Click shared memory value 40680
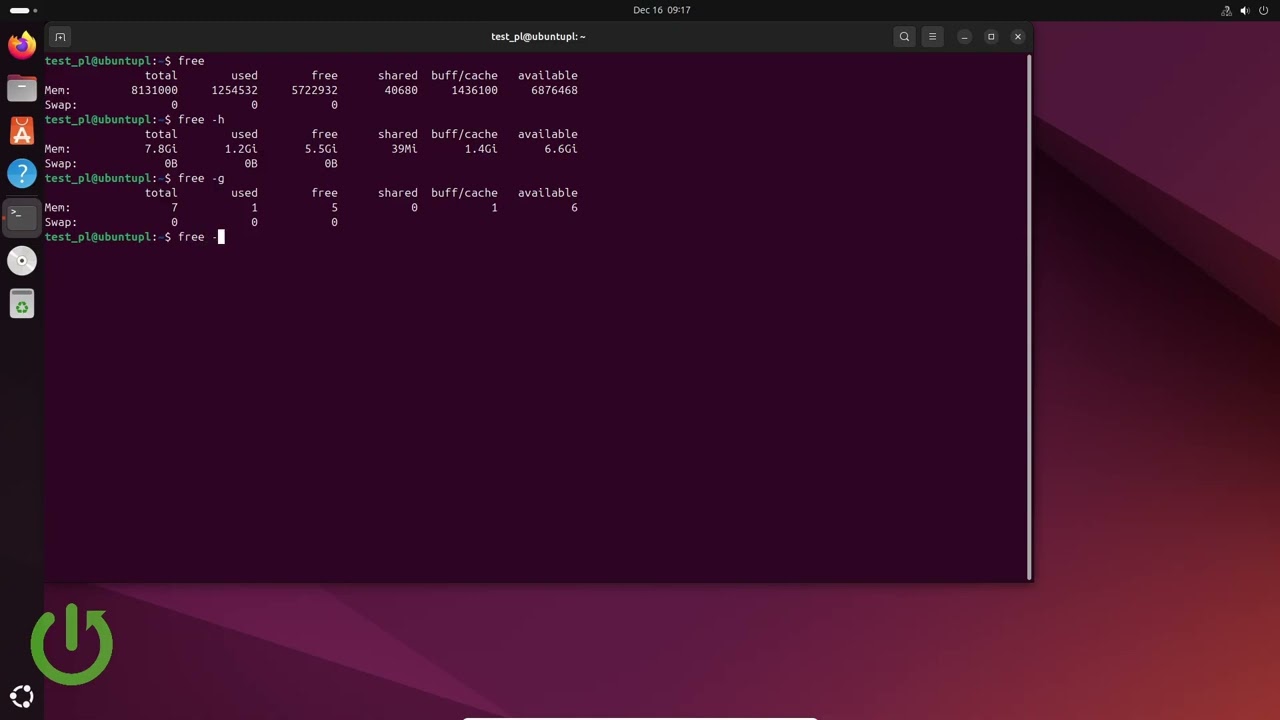Screen dimensions: 1280x720 (401, 90)
